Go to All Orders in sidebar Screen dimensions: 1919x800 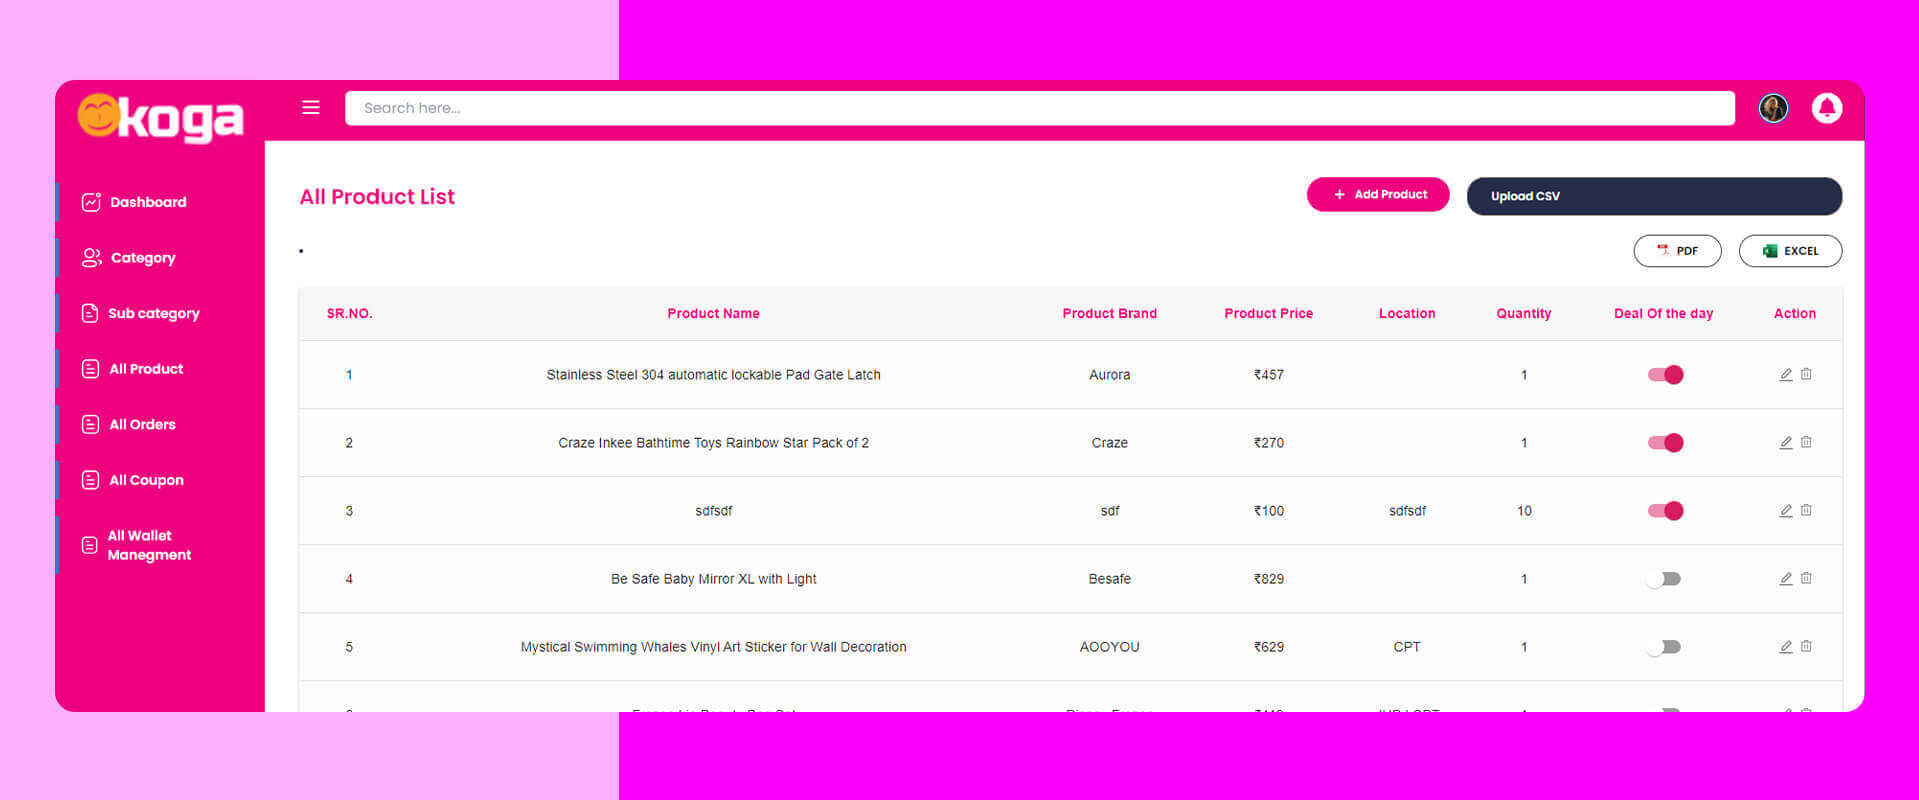(x=142, y=424)
